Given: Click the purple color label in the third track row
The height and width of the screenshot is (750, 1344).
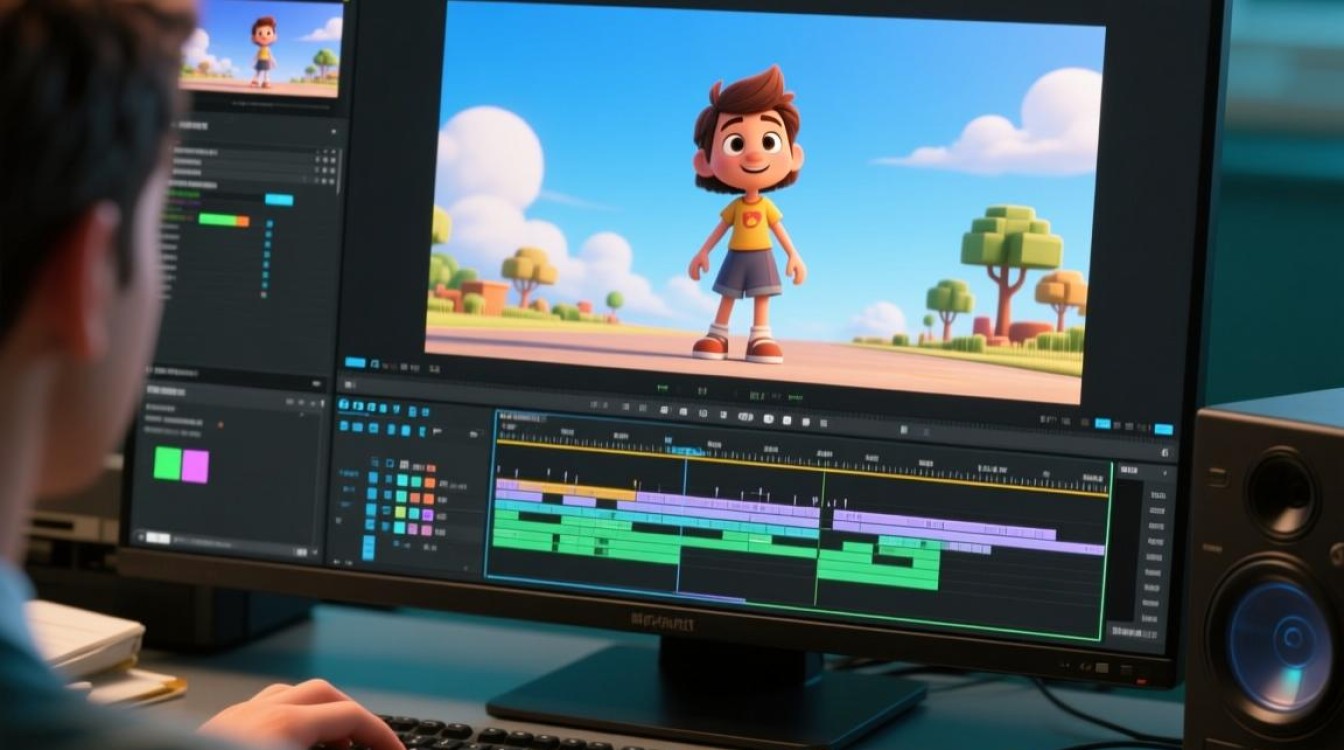Looking at the screenshot, I should 428,514.
